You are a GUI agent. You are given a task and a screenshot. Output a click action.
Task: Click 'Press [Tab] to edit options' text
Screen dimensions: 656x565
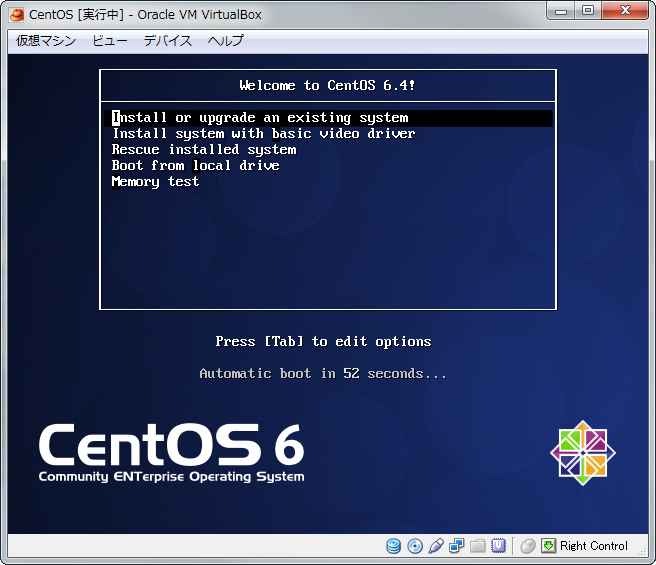[x=323, y=342]
